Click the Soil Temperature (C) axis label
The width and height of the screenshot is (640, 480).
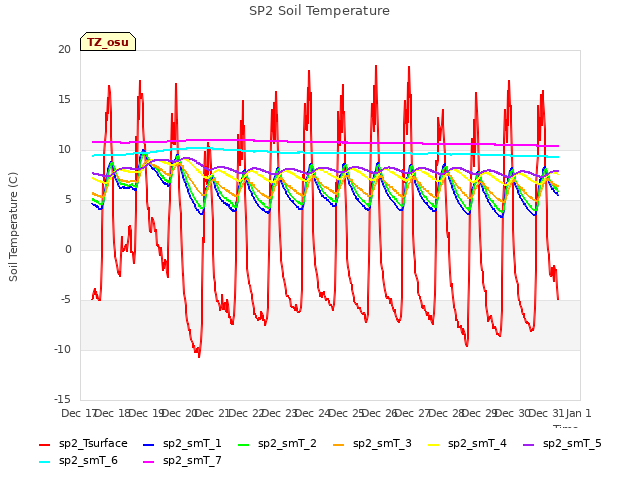pos(13,227)
